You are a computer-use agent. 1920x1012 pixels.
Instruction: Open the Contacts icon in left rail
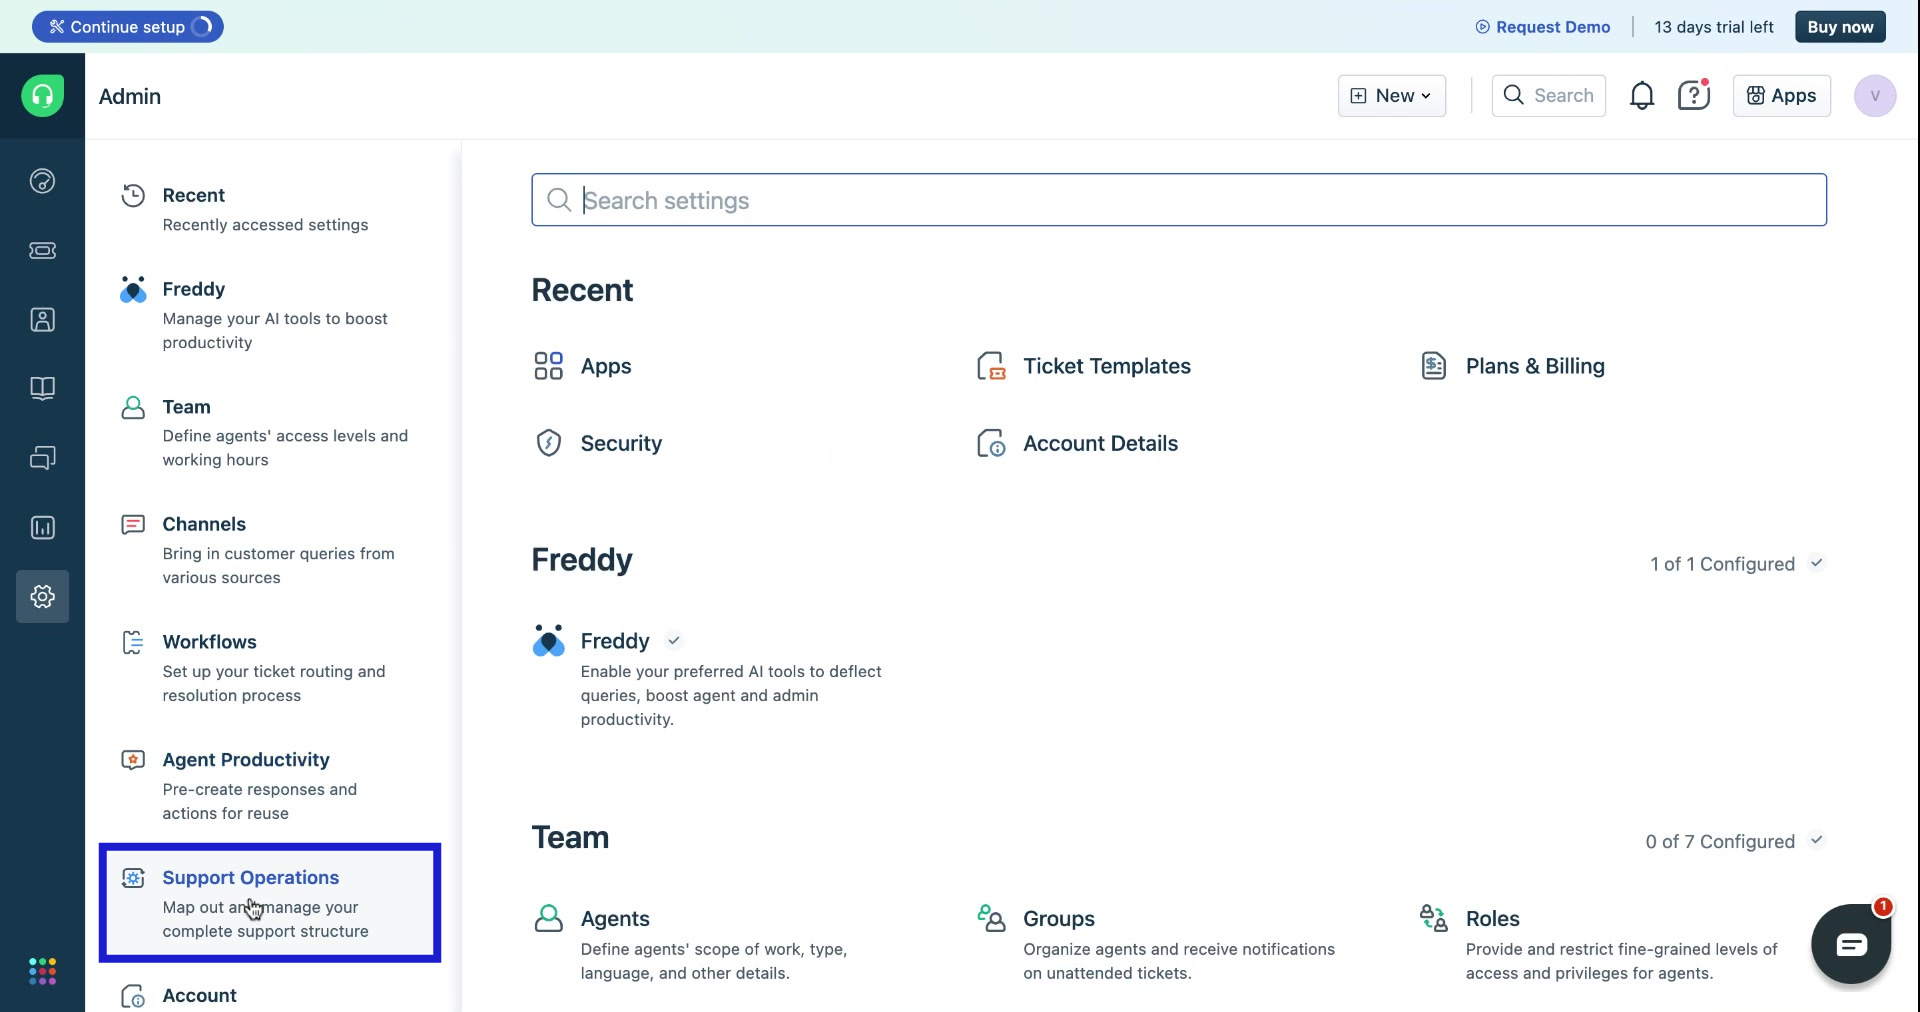[42, 319]
